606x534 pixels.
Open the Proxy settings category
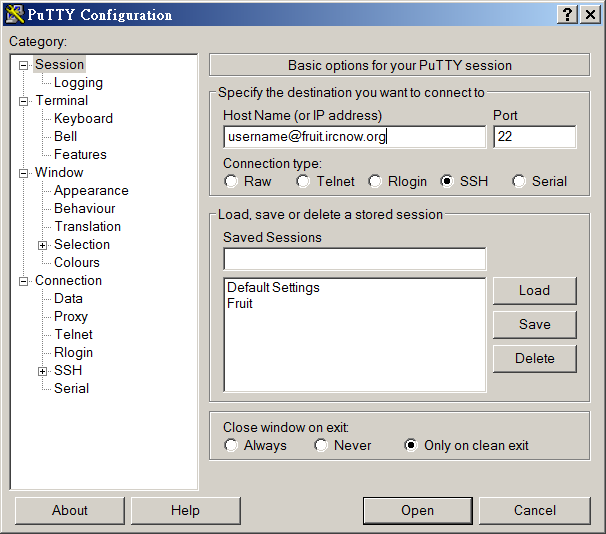tap(71, 316)
